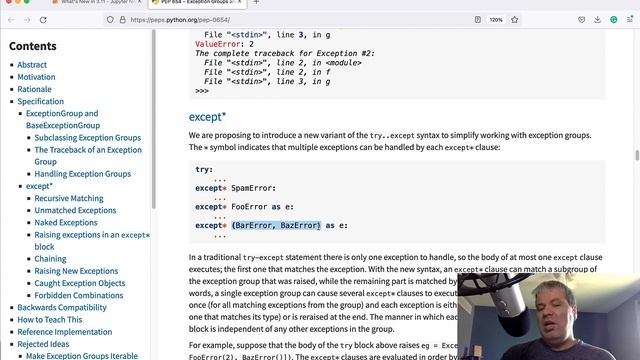Click the padlock site info icon
This screenshot has width=640, height=360.
122,20
